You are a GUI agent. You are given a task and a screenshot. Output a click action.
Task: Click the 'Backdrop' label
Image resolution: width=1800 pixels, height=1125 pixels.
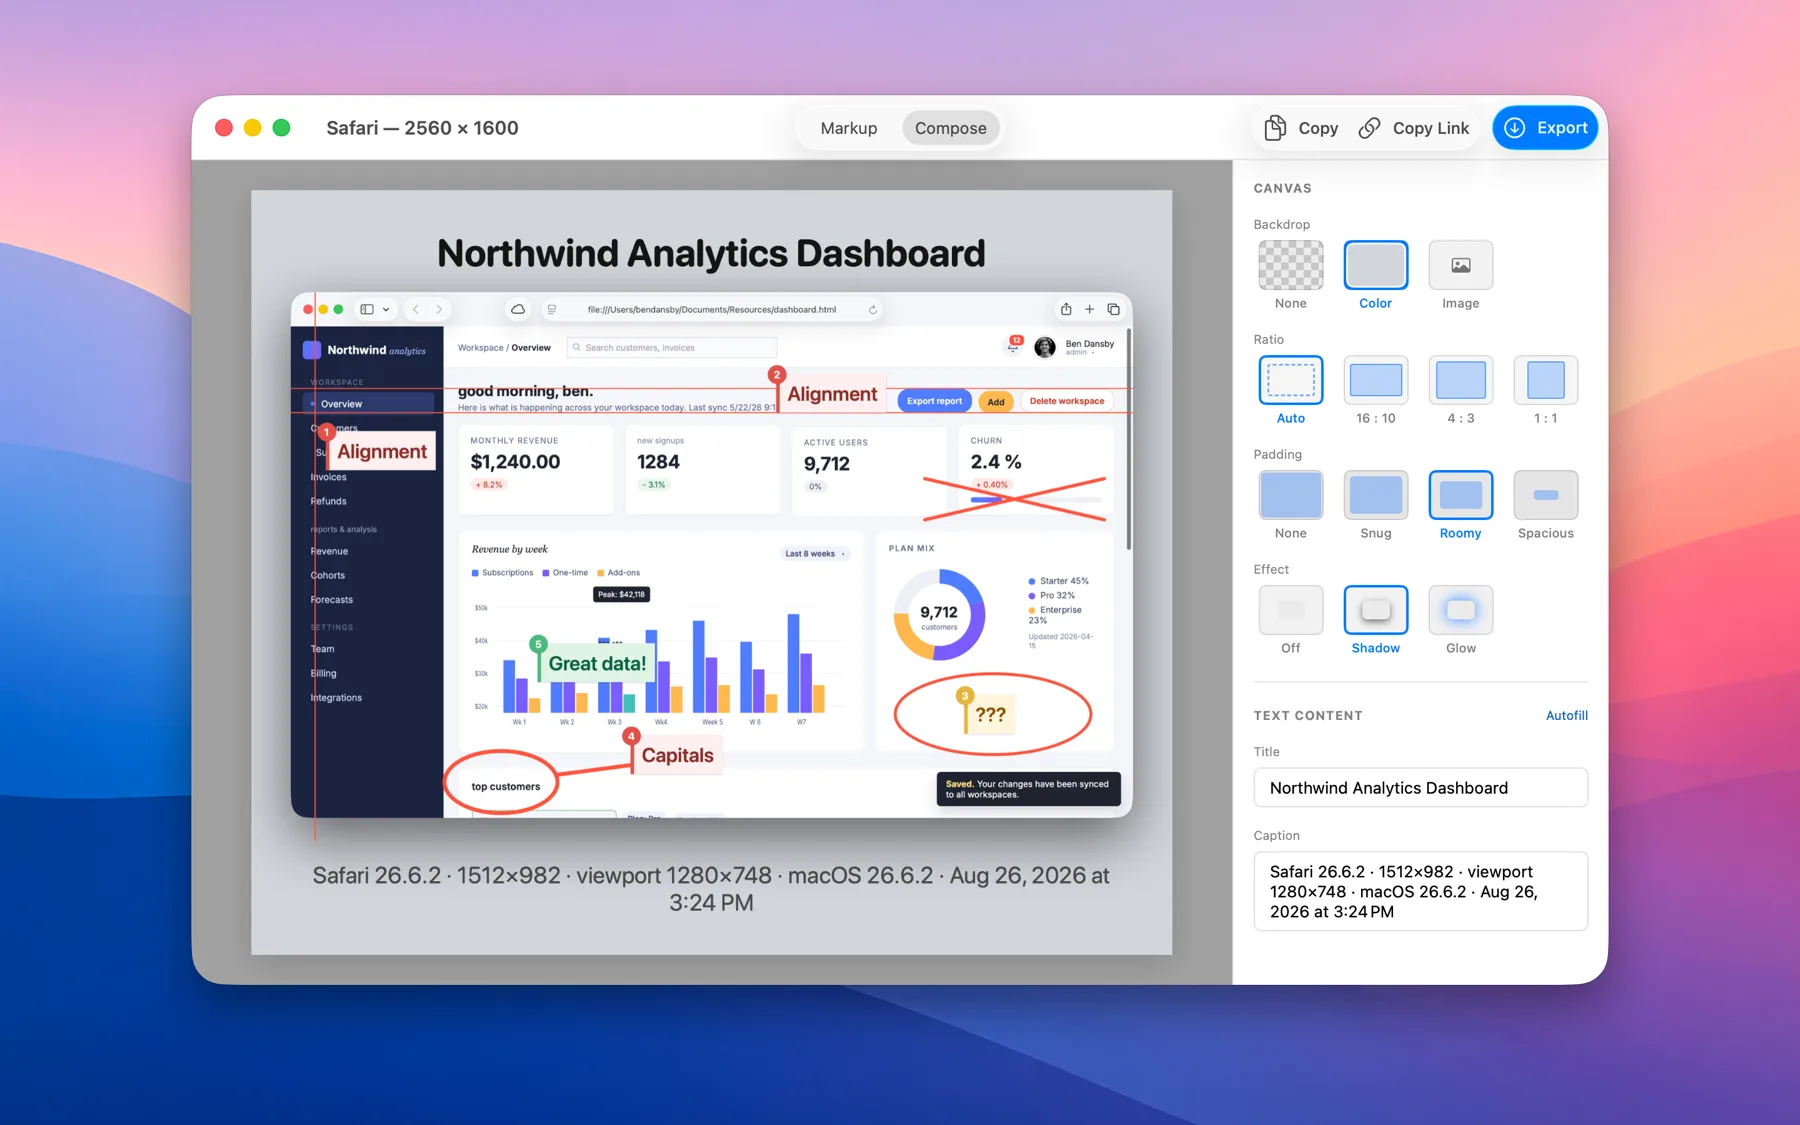pos(1281,225)
